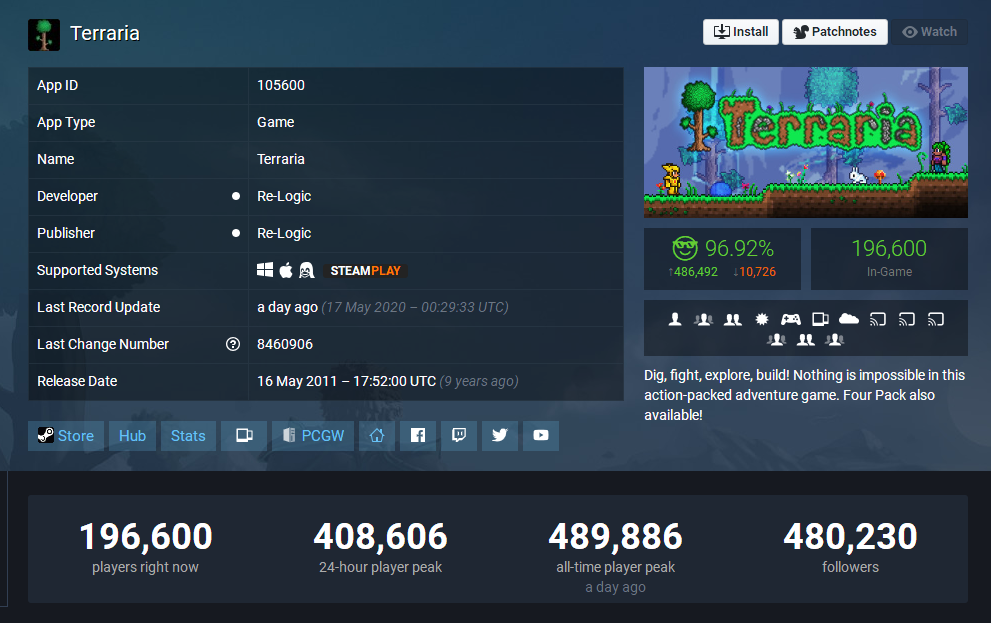Click the Steam Achievements burst icon
Viewport: 991px width, 623px height.
tap(762, 319)
